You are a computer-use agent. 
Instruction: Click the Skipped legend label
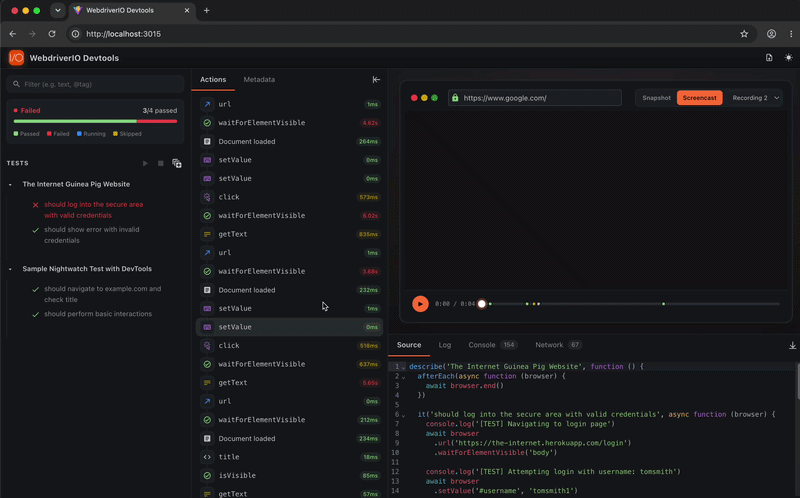click(131, 134)
